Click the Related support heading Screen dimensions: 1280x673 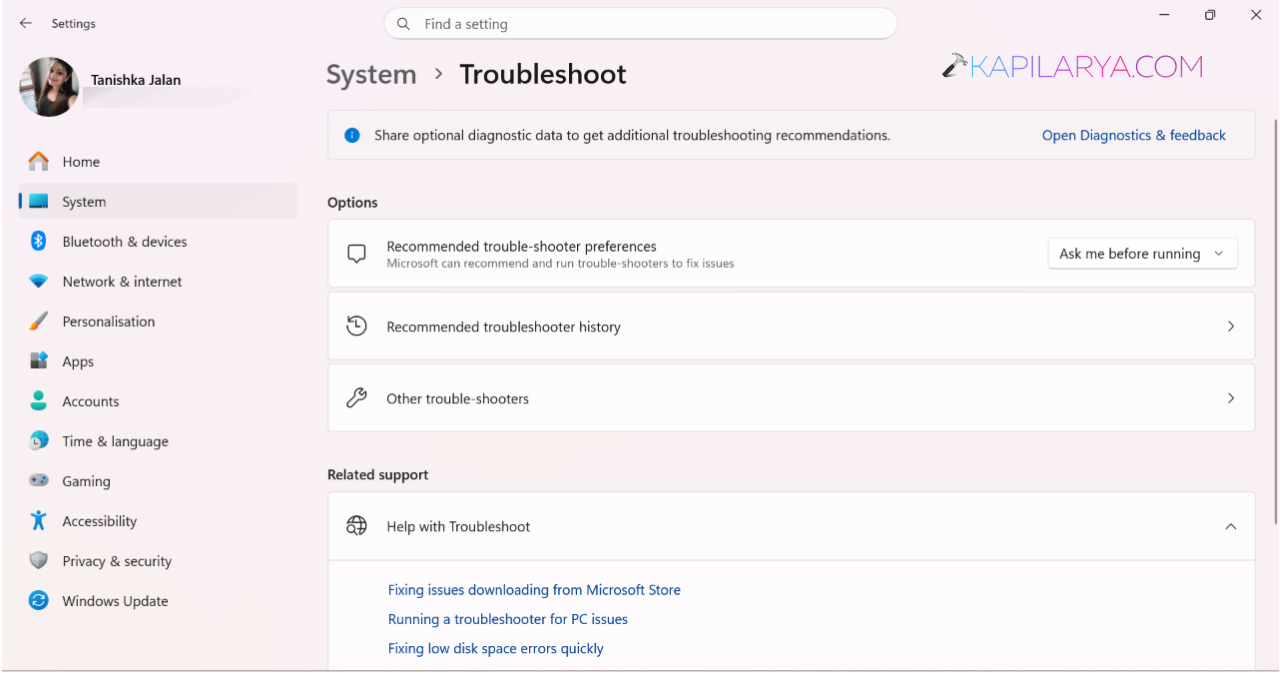(378, 475)
